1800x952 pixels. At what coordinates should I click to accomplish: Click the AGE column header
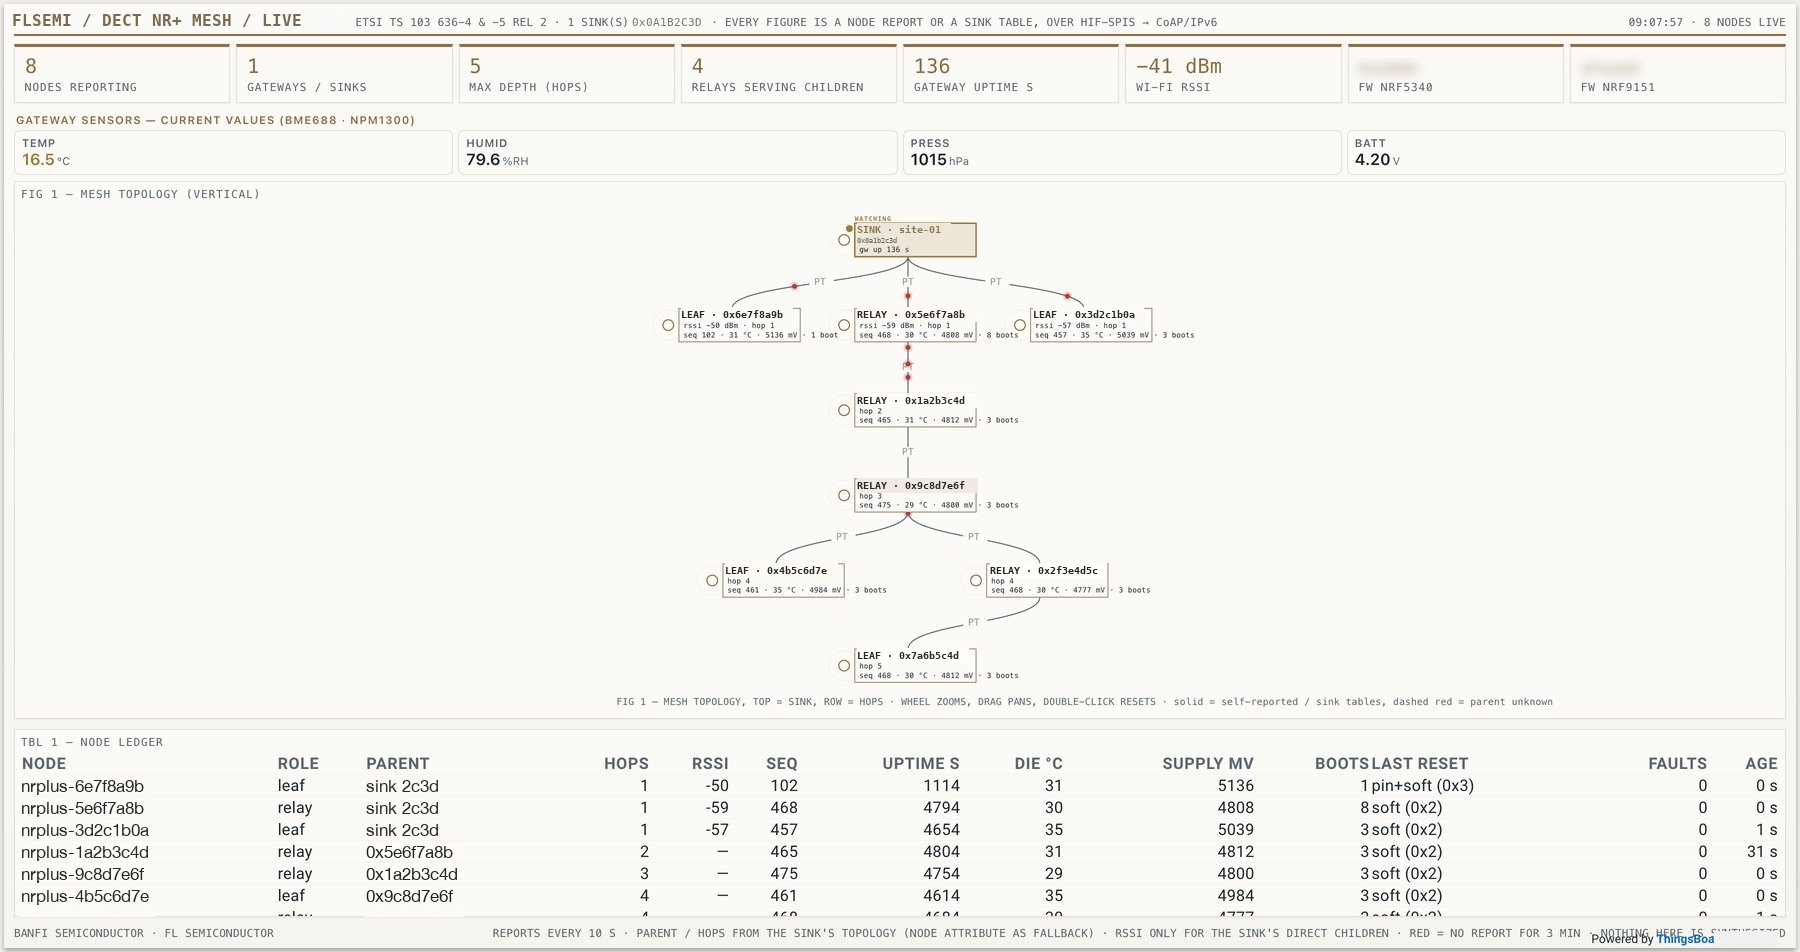pos(1761,763)
